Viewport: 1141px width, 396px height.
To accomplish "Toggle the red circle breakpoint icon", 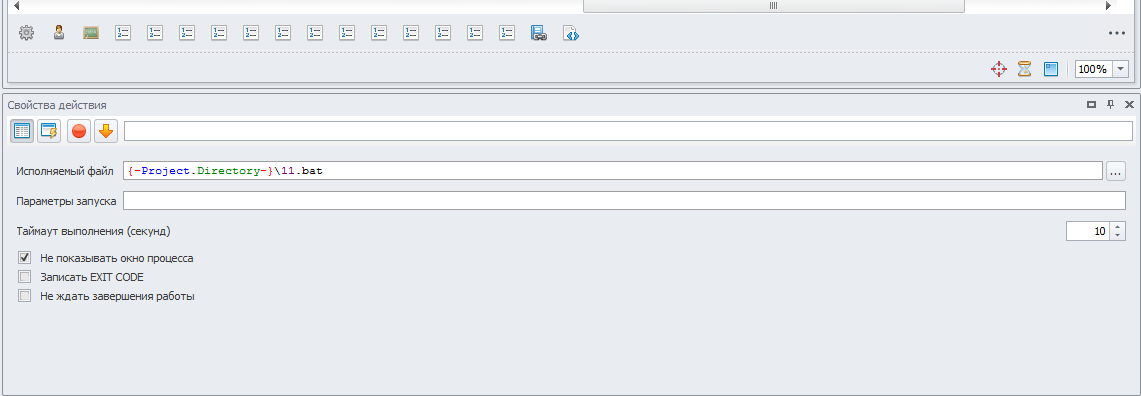I will [x=79, y=131].
